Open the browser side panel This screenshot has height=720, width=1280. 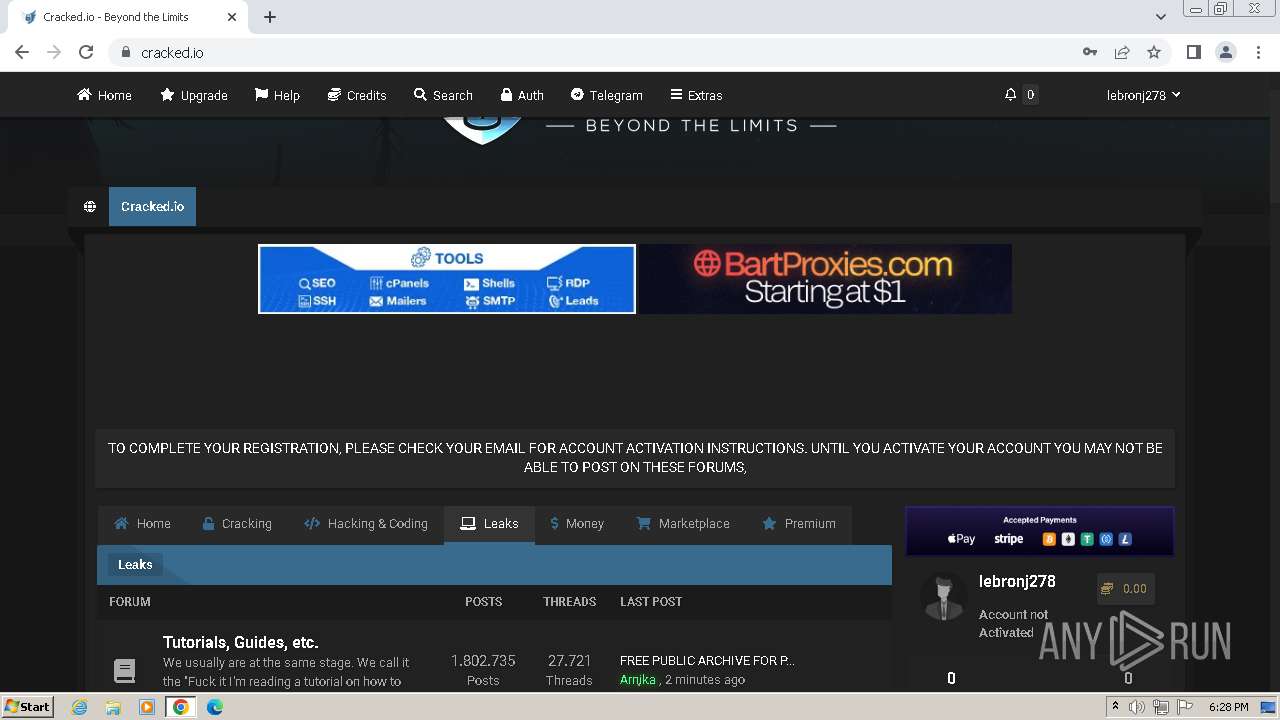coord(1193,52)
